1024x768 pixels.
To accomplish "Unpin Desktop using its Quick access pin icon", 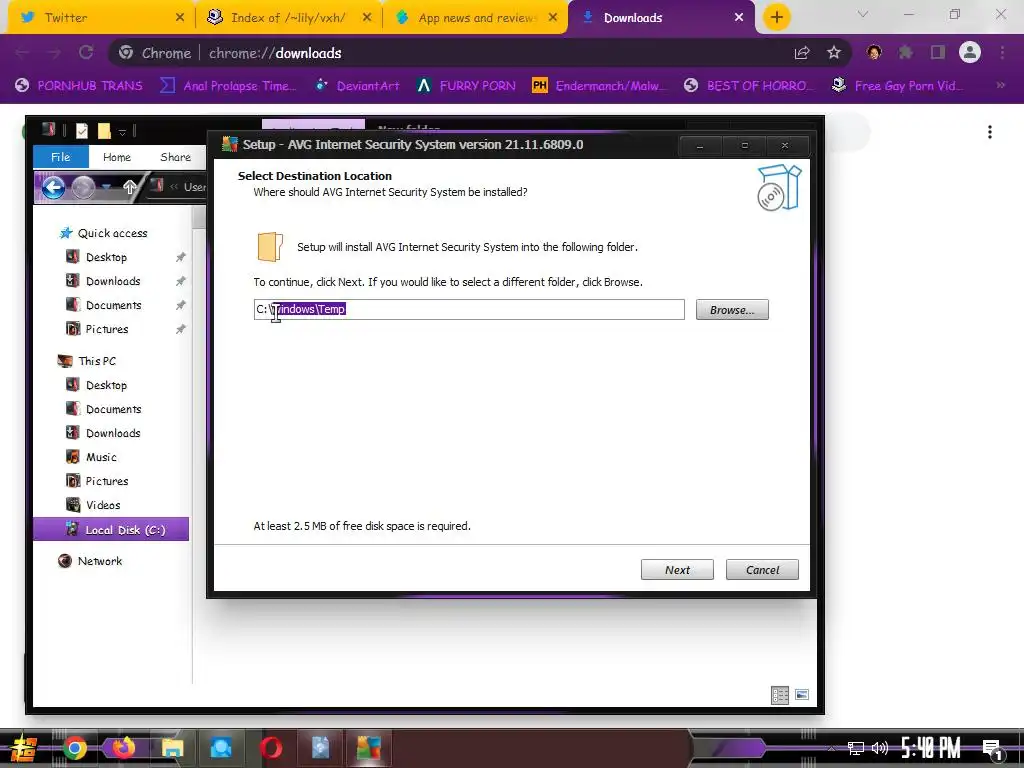I will click(181, 257).
